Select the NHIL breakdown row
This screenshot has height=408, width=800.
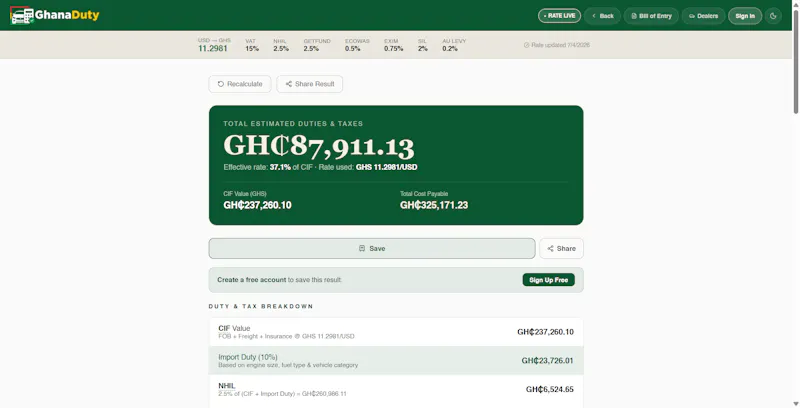coord(396,390)
